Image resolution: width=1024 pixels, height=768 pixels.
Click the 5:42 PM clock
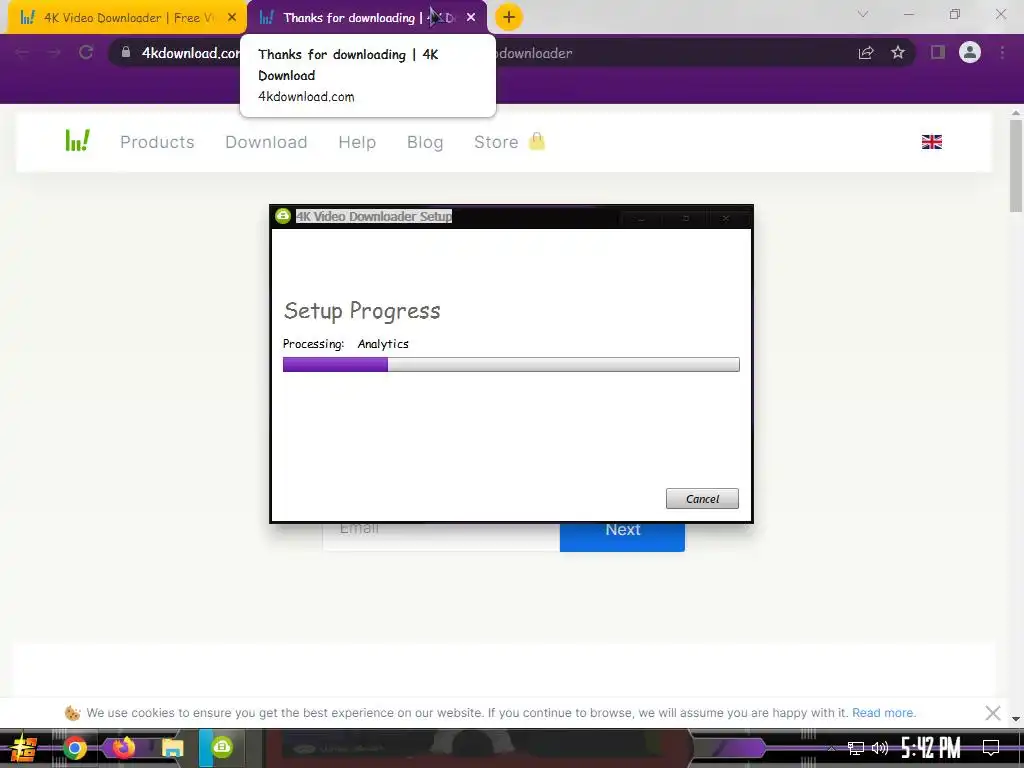pos(931,748)
